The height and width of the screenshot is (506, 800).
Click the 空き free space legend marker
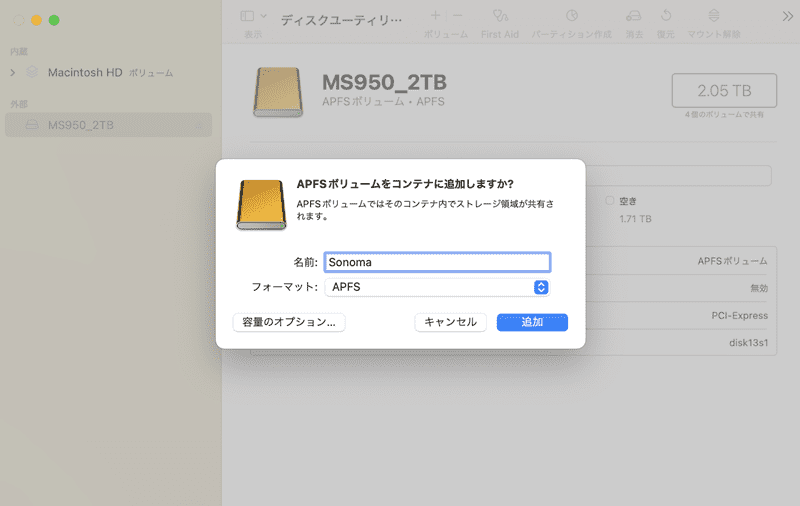(x=609, y=200)
